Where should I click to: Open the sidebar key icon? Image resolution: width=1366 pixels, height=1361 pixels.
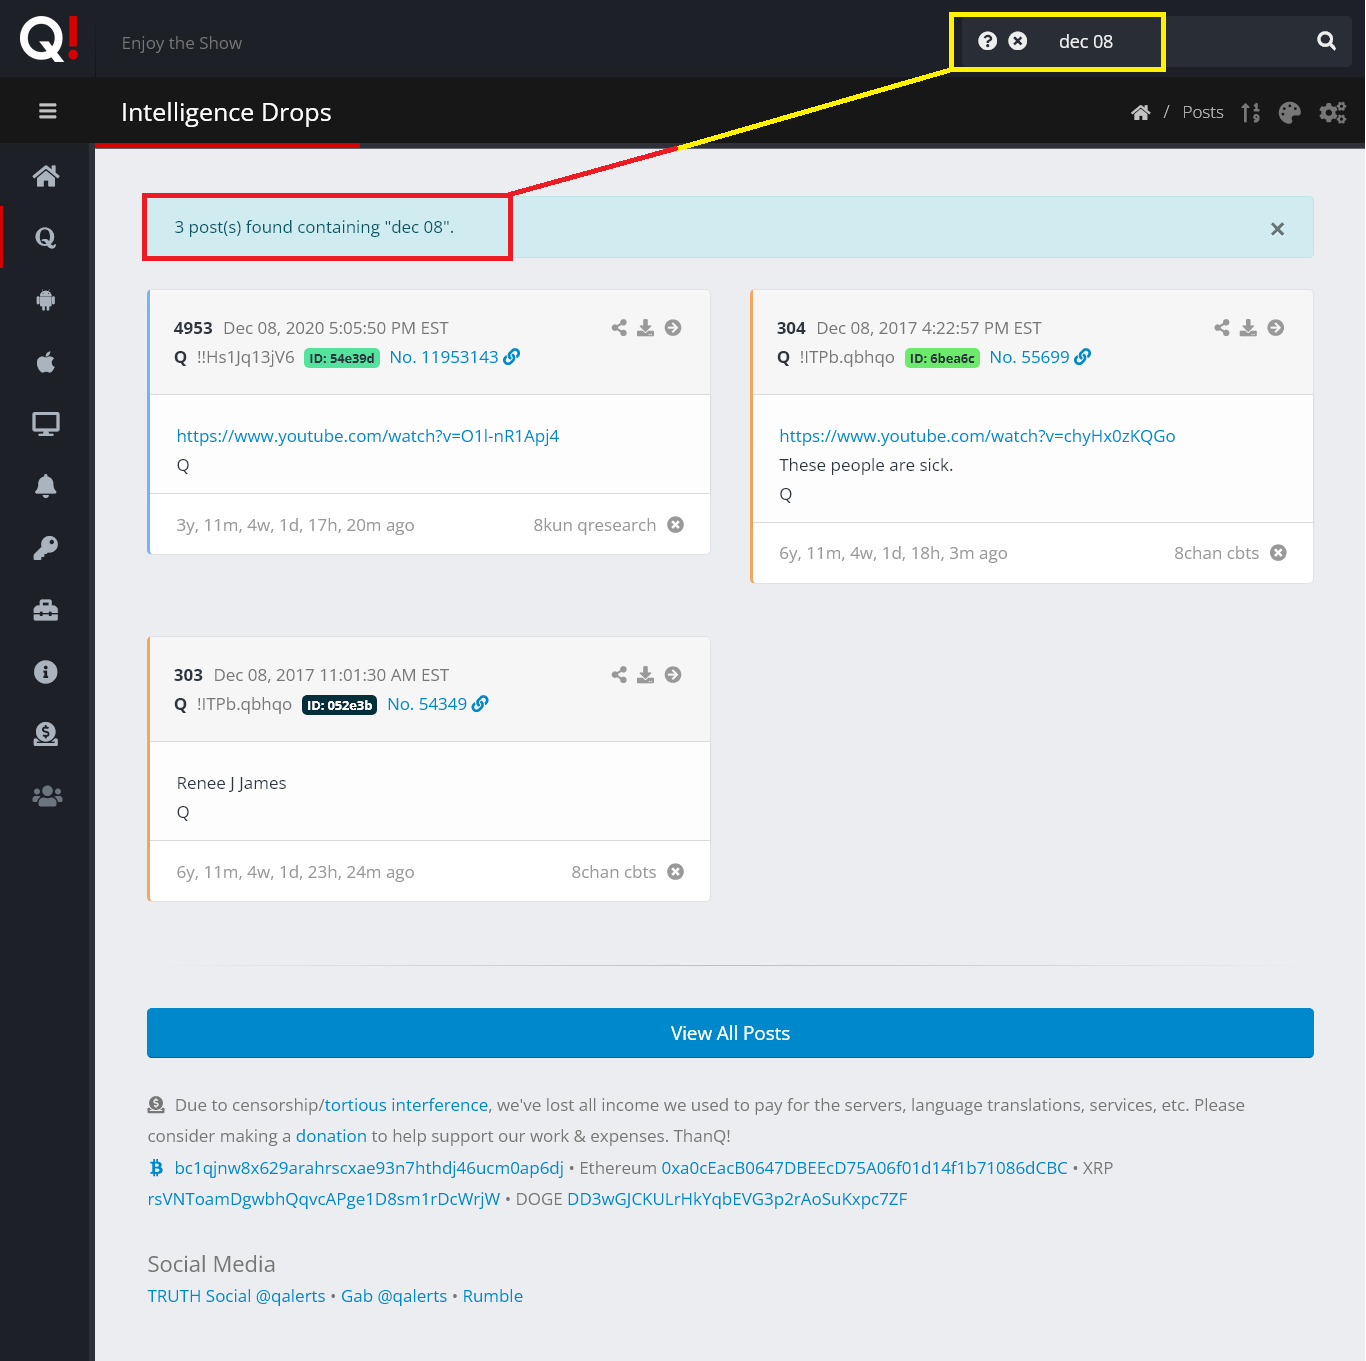tap(46, 548)
